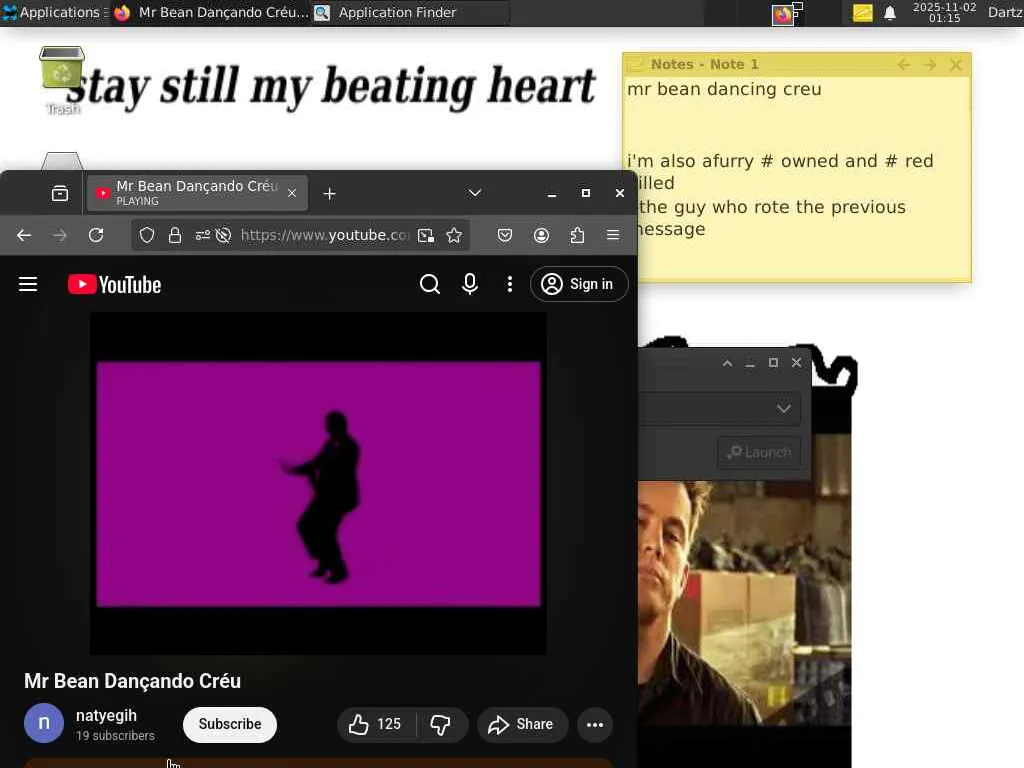Open the natyegih channel name link

point(106,716)
